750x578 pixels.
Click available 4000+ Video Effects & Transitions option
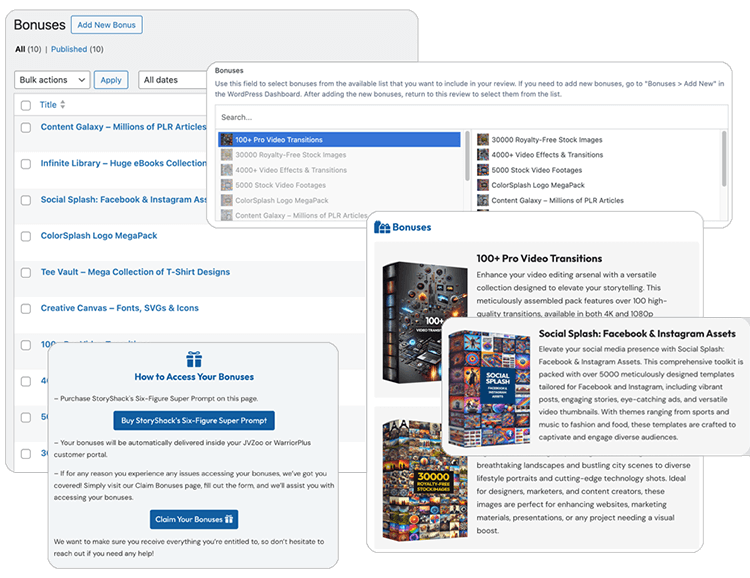pyautogui.click(x=291, y=170)
